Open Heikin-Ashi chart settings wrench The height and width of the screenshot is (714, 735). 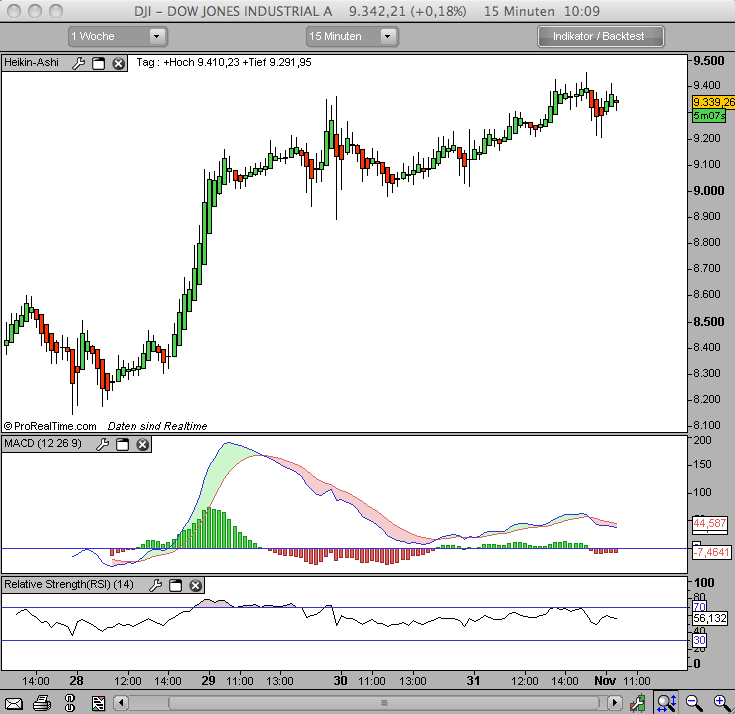click(x=79, y=63)
